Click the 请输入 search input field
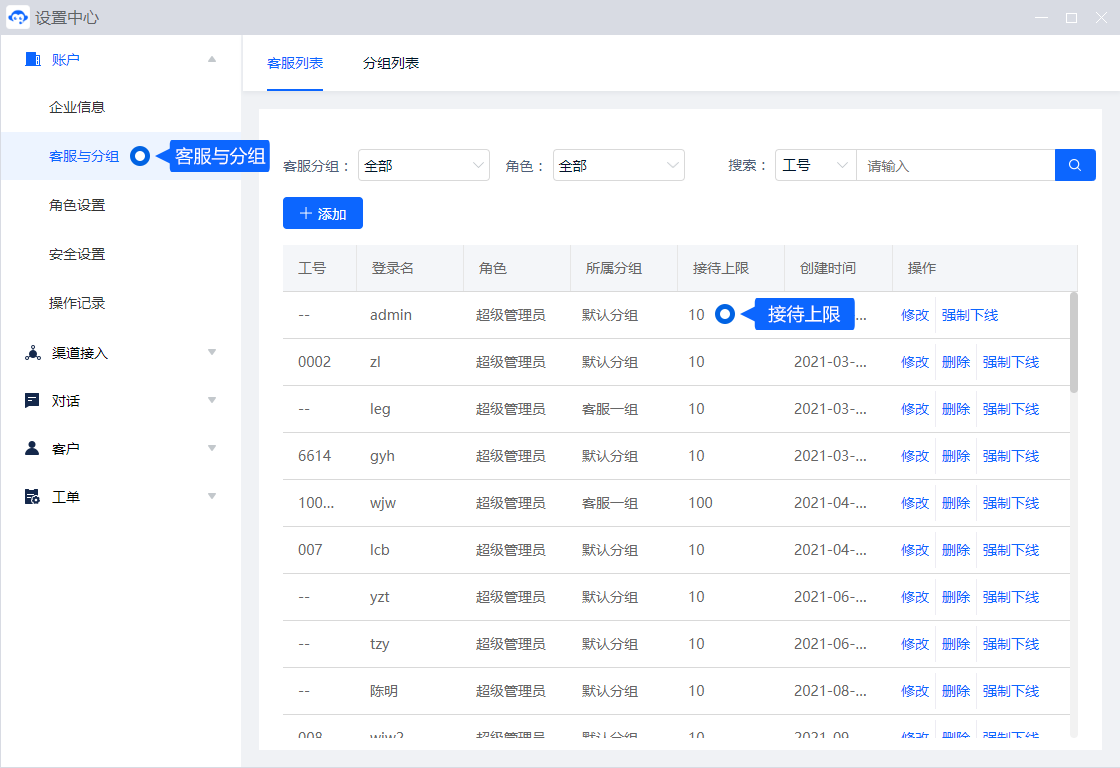 (x=956, y=165)
